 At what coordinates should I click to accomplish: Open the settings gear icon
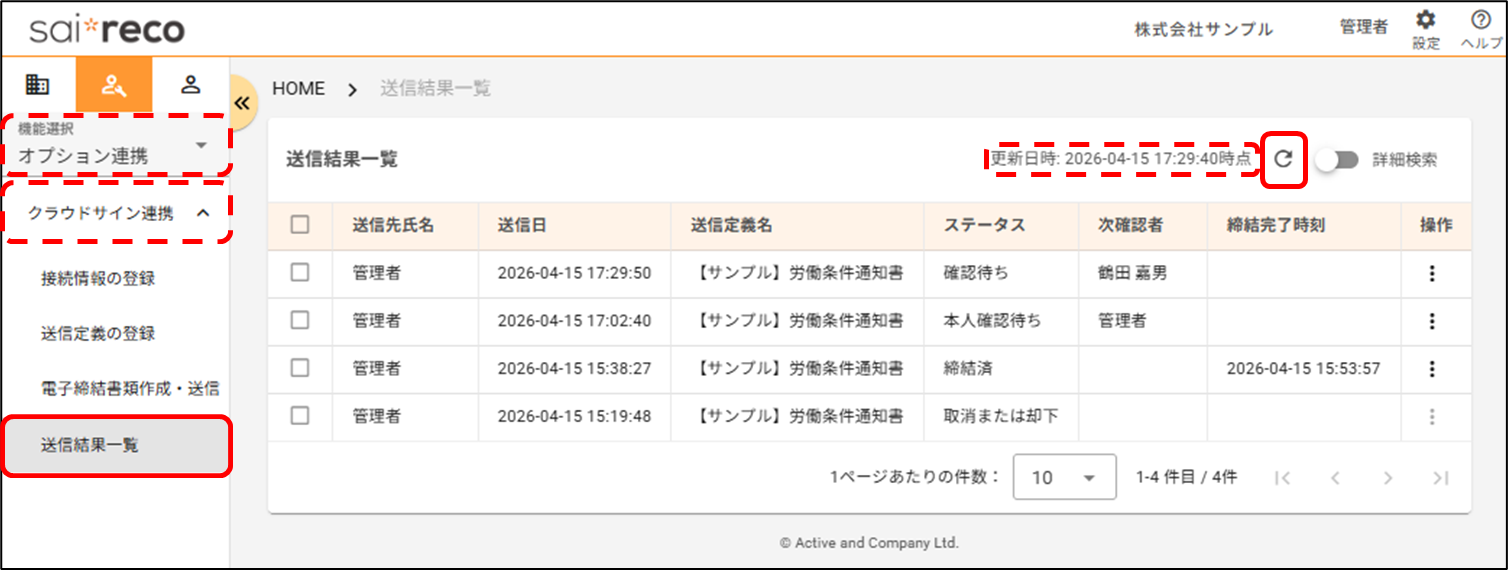pyautogui.click(x=1426, y=21)
